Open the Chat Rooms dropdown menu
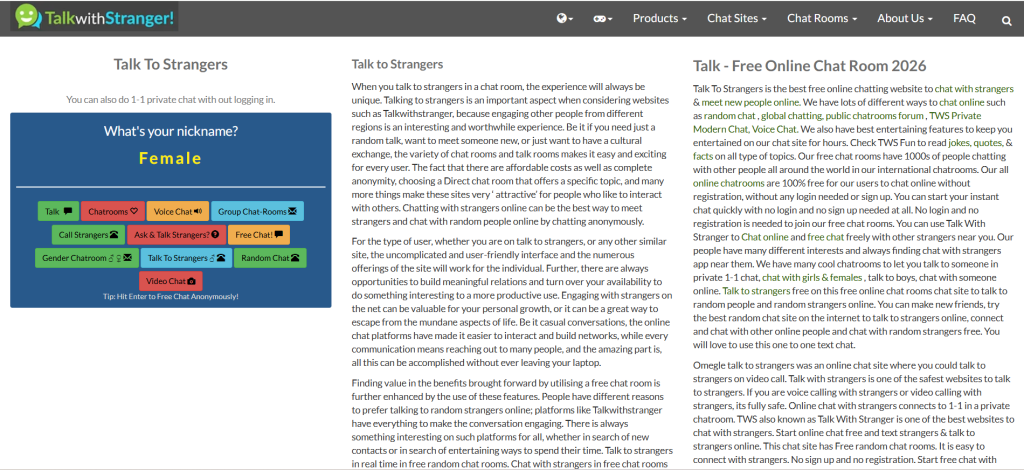This screenshot has width=1024, height=470. (821, 18)
